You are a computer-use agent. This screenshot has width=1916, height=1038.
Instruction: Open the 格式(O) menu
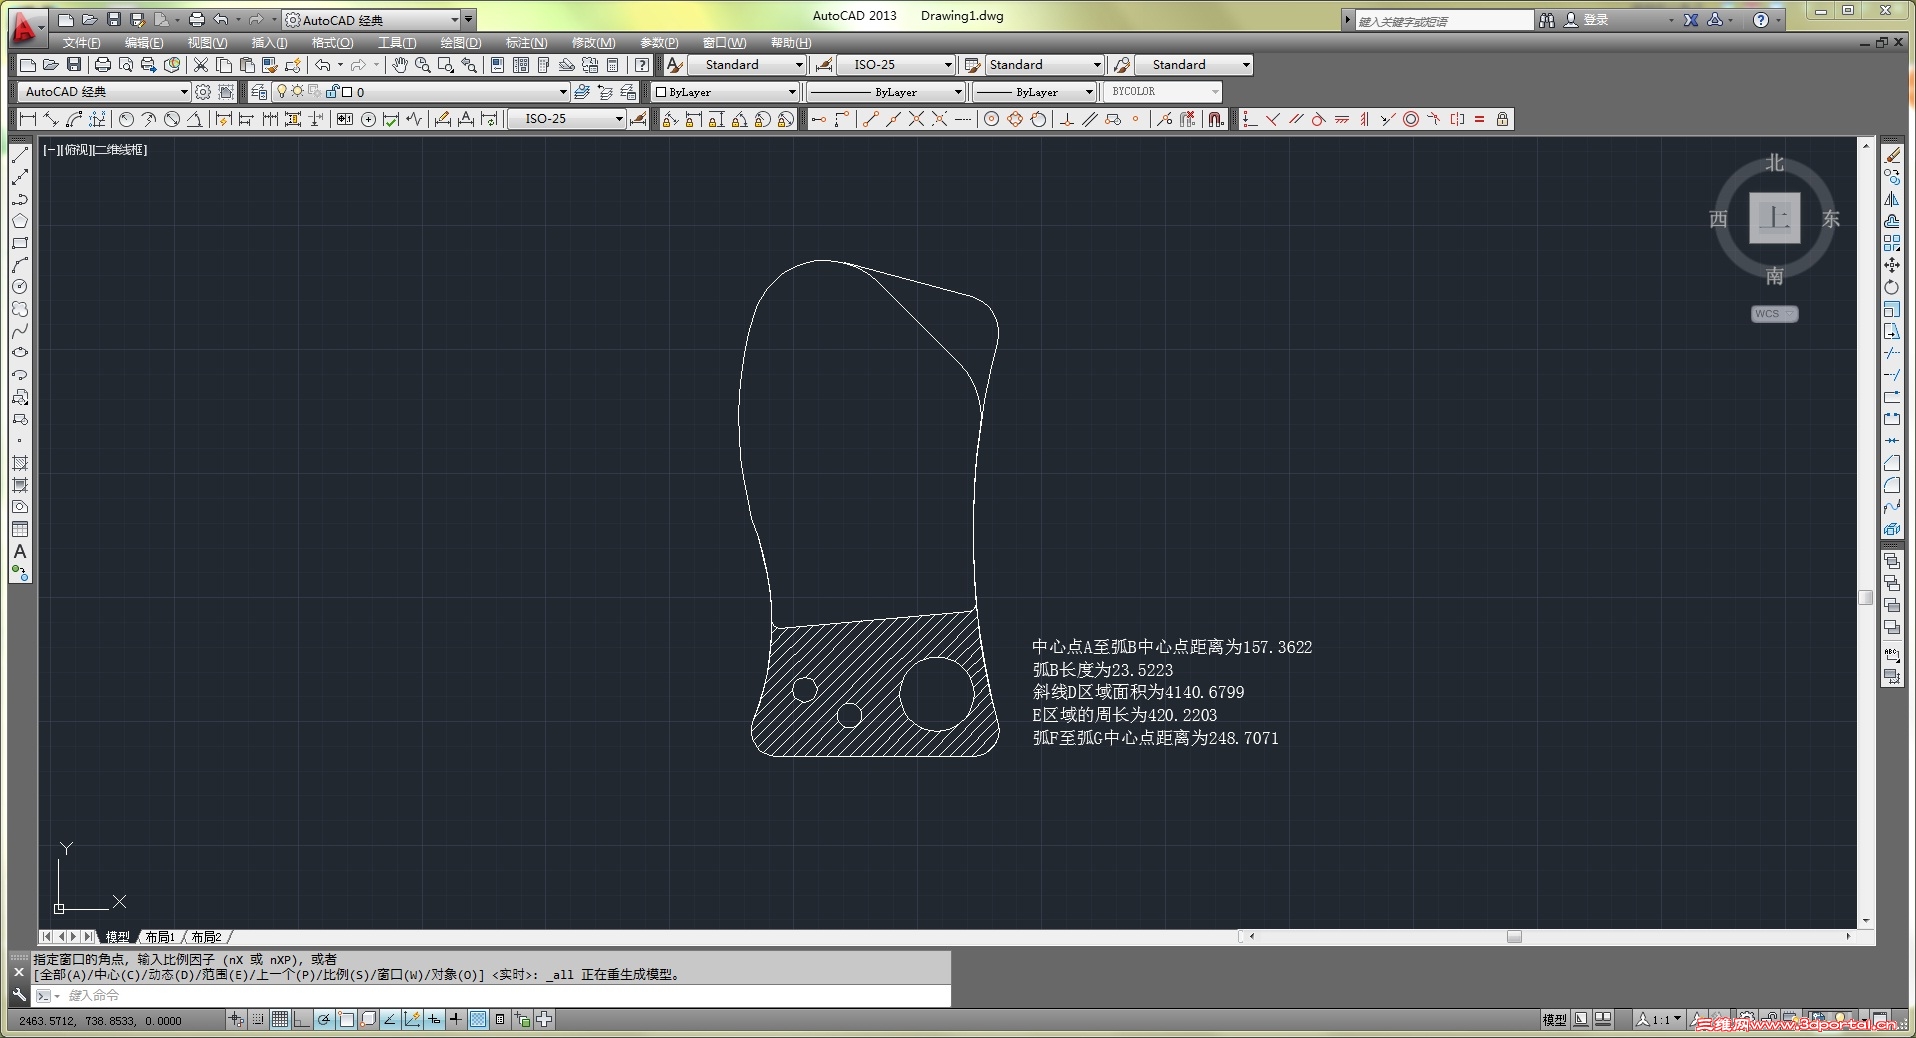click(x=332, y=43)
